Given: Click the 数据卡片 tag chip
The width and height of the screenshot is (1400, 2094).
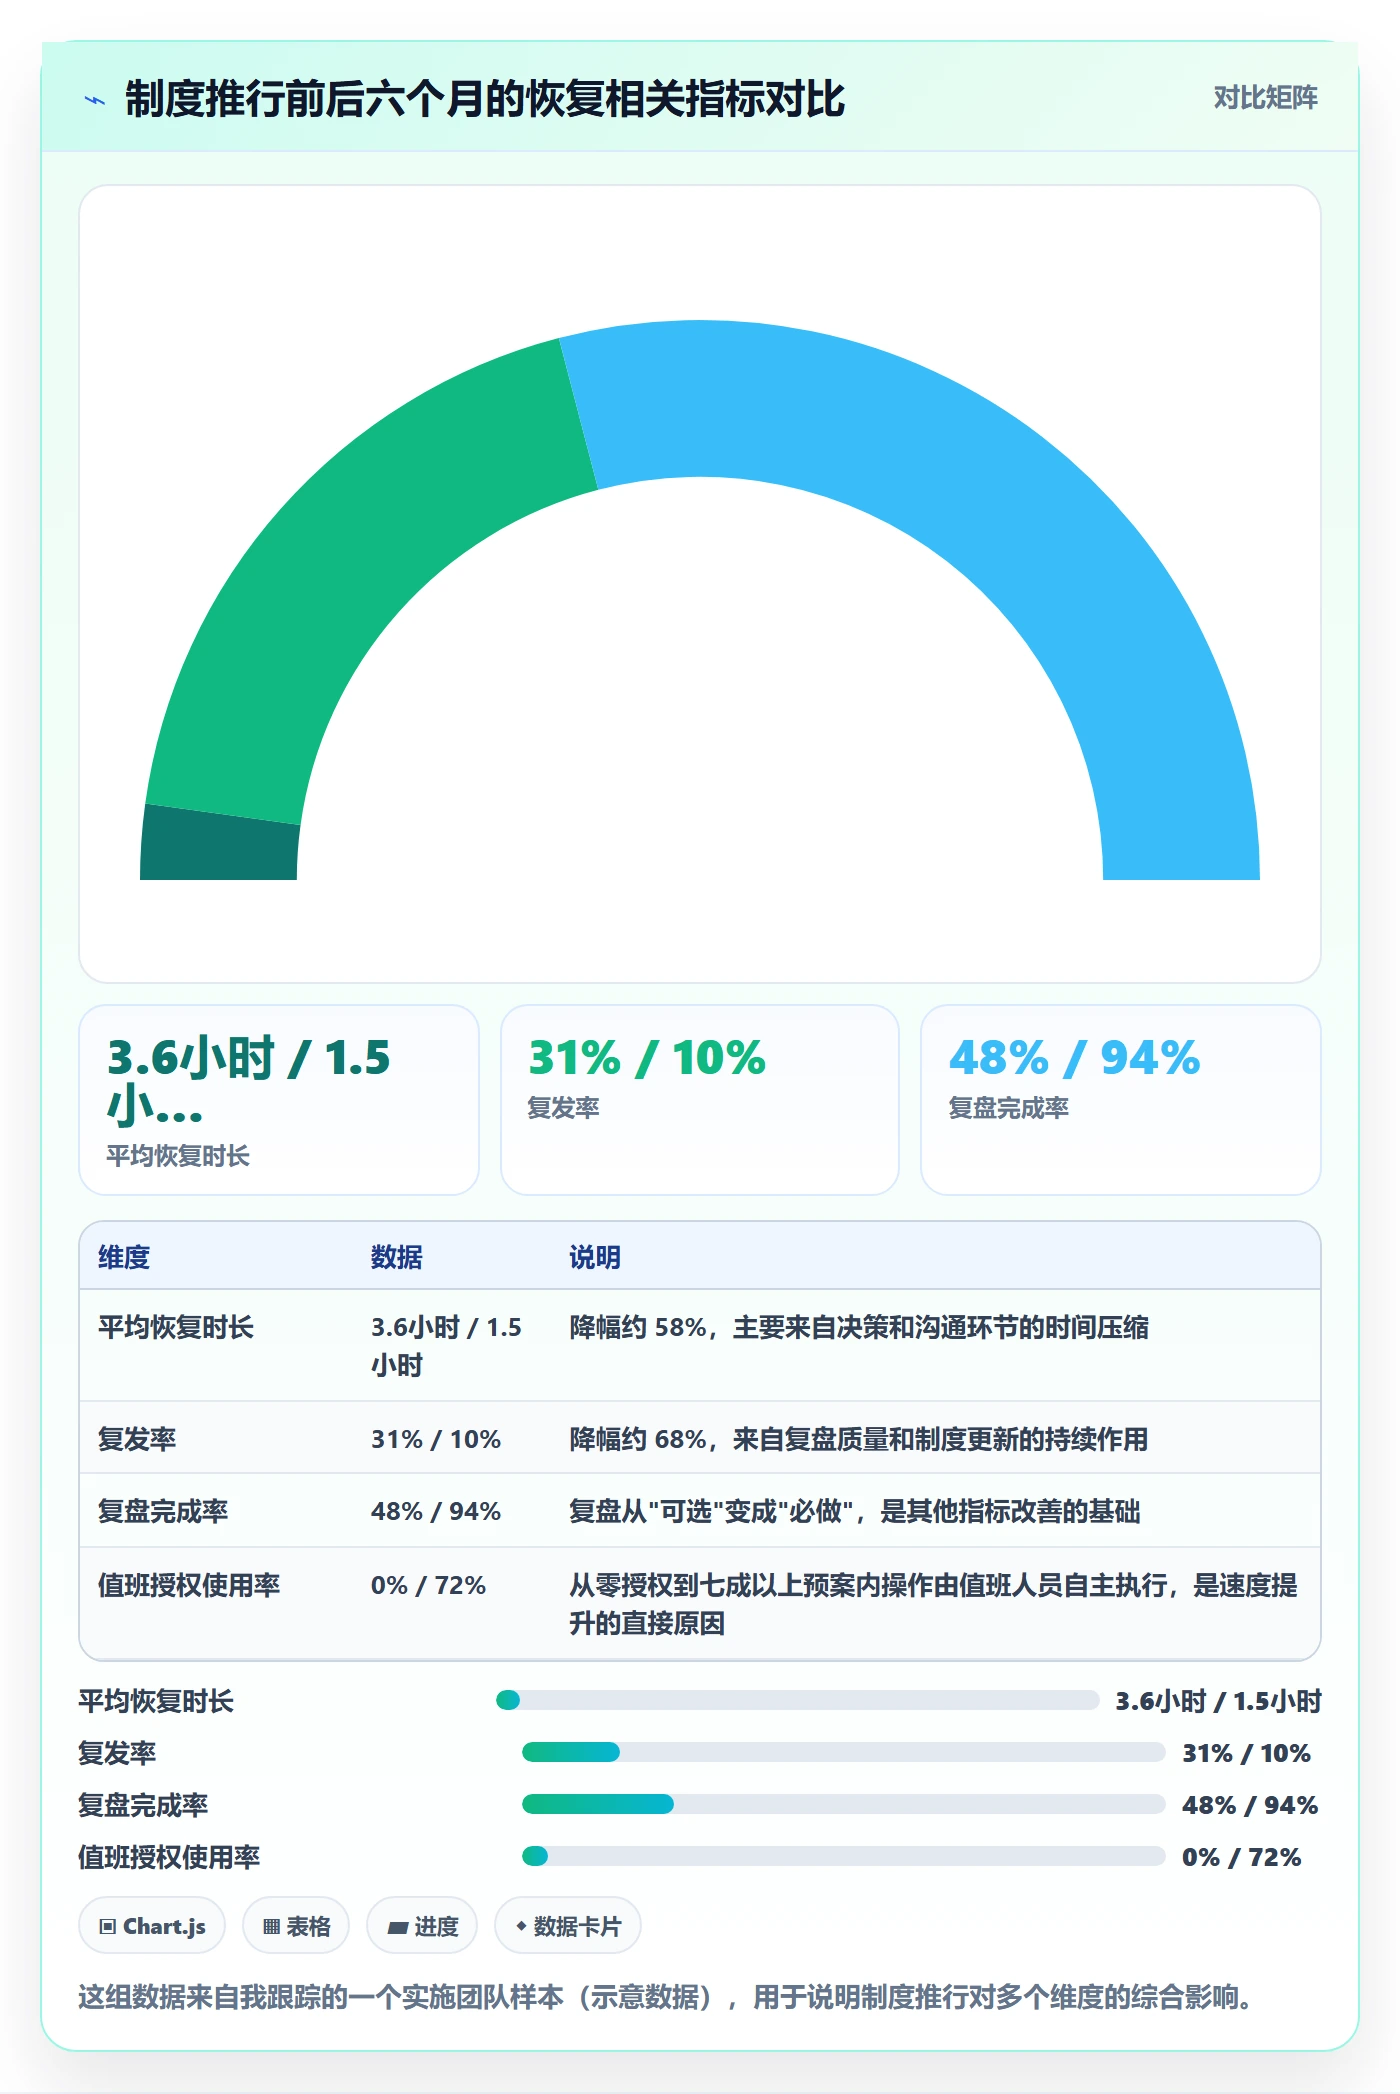Looking at the screenshot, I should (568, 1926).
